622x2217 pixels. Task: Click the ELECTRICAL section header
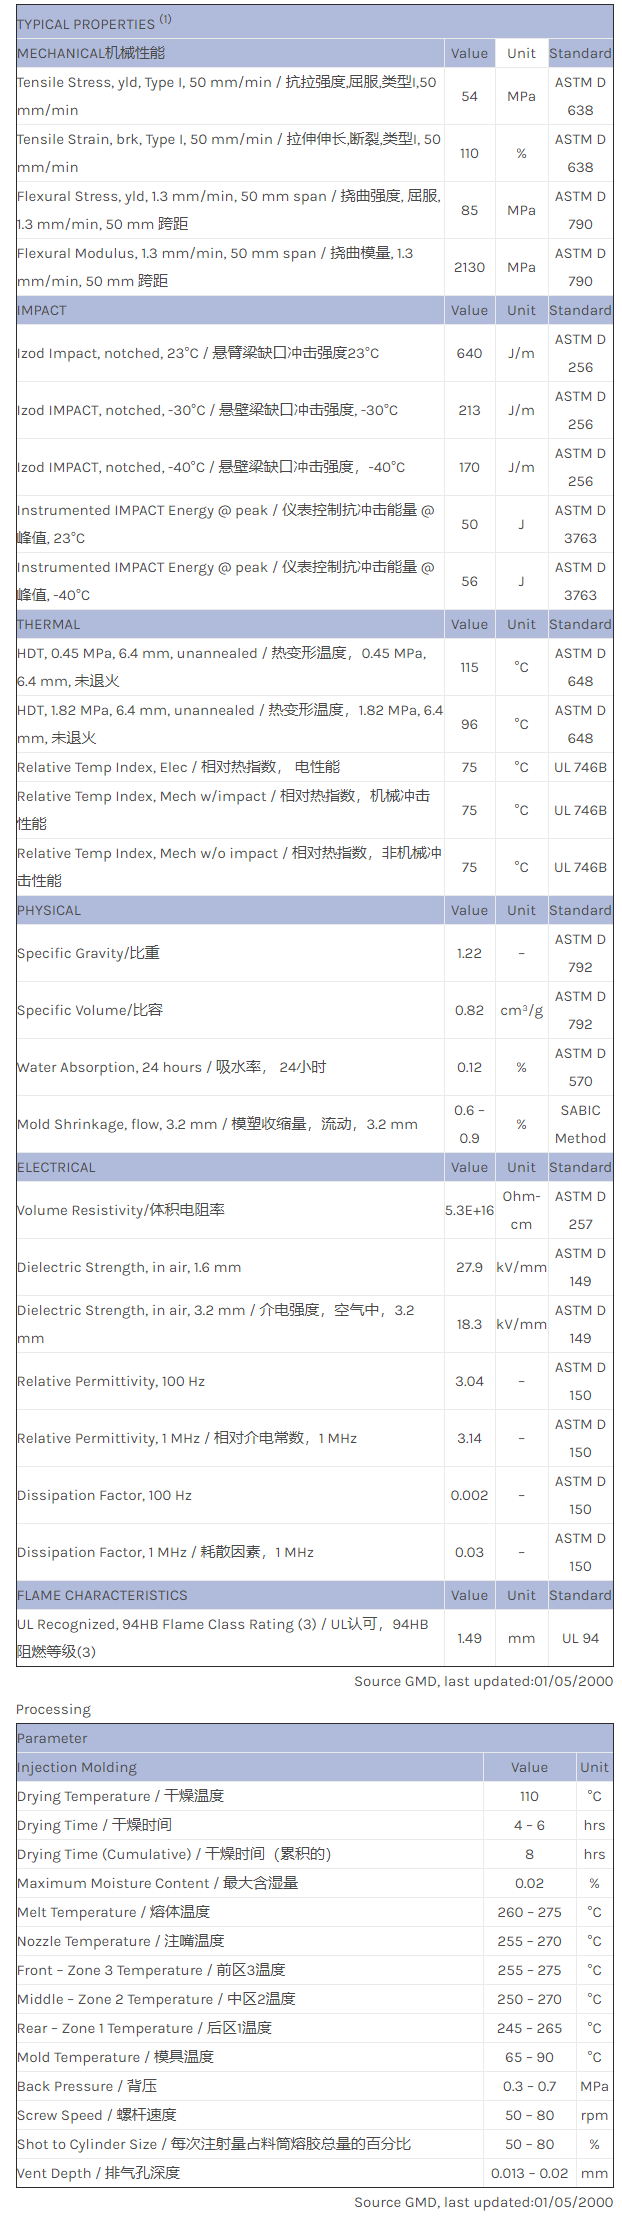pyautogui.click(x=56, y=1167)
